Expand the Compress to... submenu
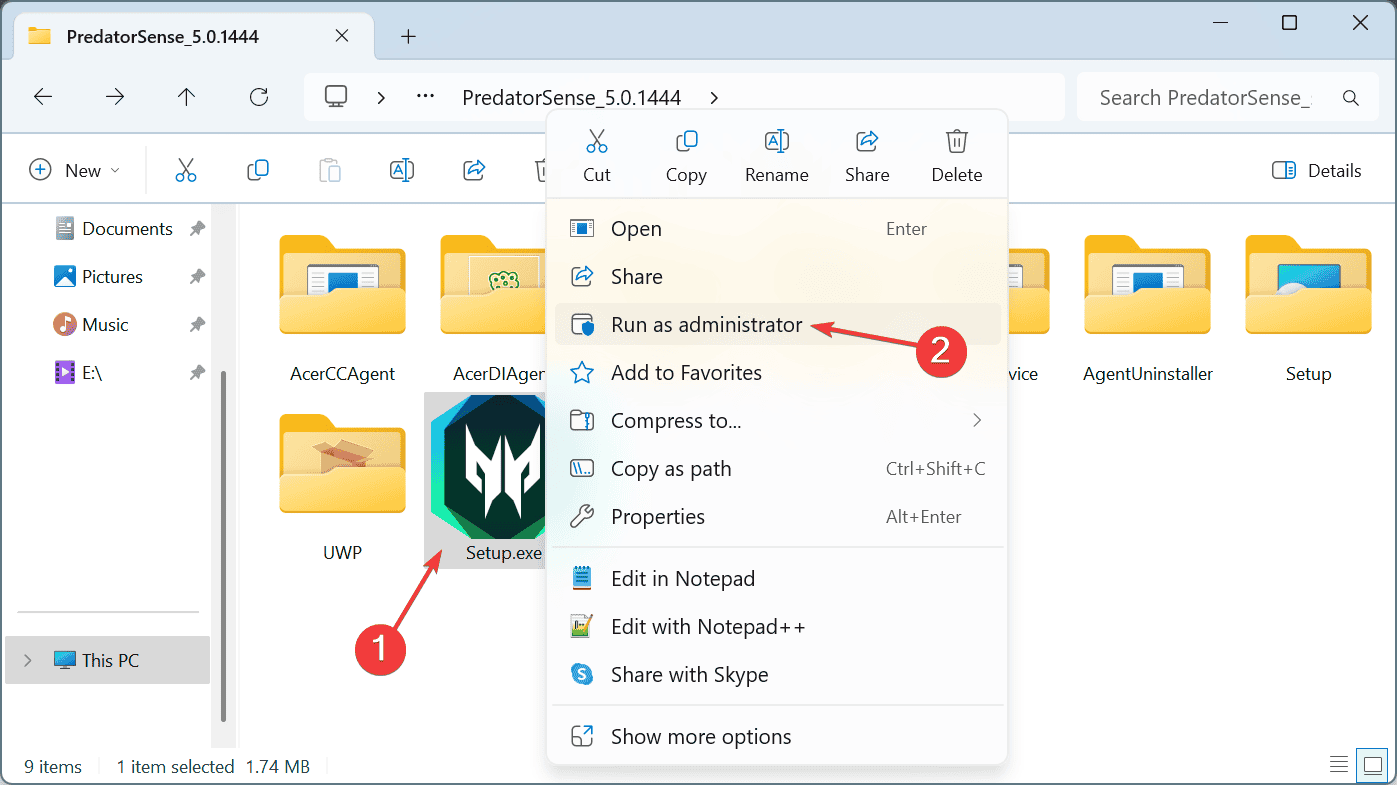The image size is (1397, 785). point(777,421)
